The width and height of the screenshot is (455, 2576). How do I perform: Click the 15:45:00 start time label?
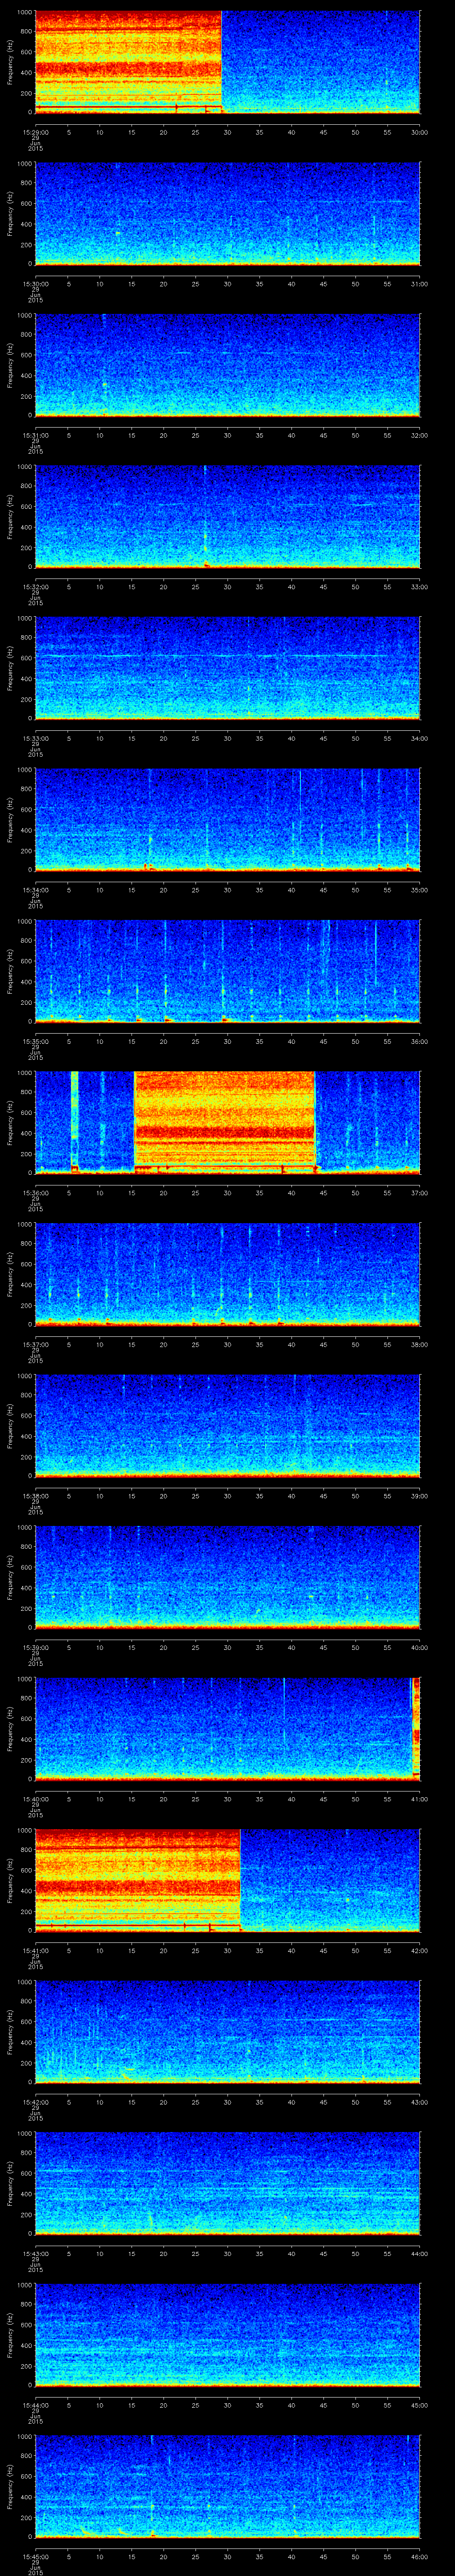(35, 2556)
